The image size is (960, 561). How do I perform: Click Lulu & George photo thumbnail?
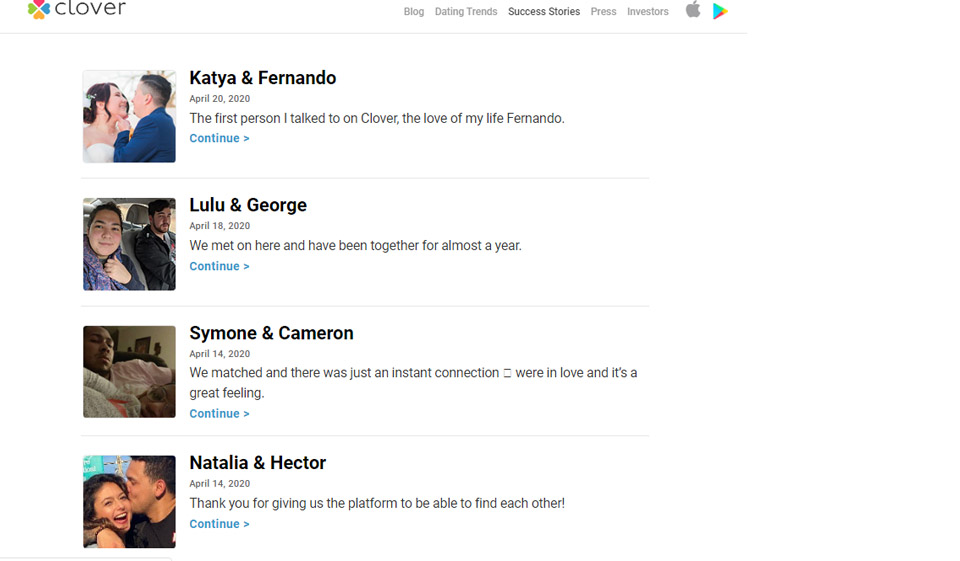point(129,244)
